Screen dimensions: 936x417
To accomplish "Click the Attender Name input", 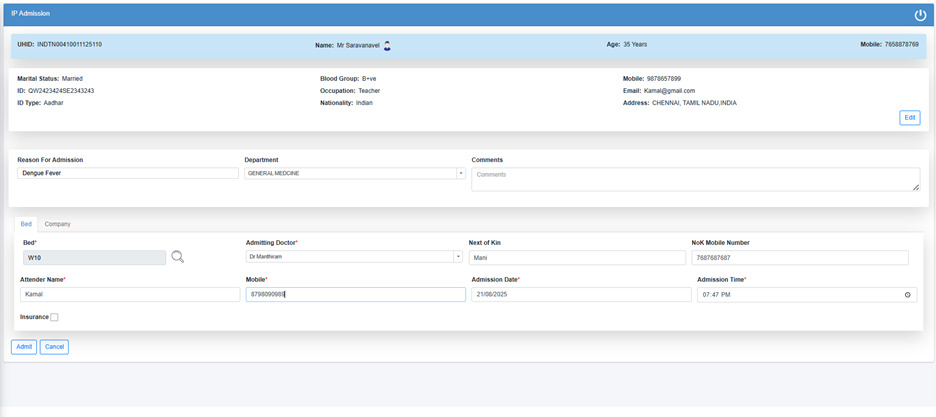I will click(130, 295).
